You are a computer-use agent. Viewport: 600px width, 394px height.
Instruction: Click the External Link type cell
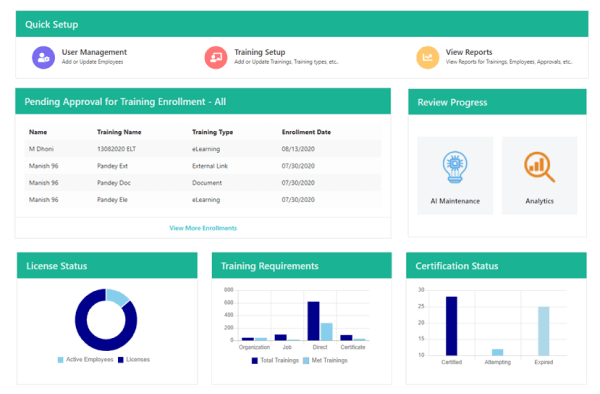click(x=210, y=166)
